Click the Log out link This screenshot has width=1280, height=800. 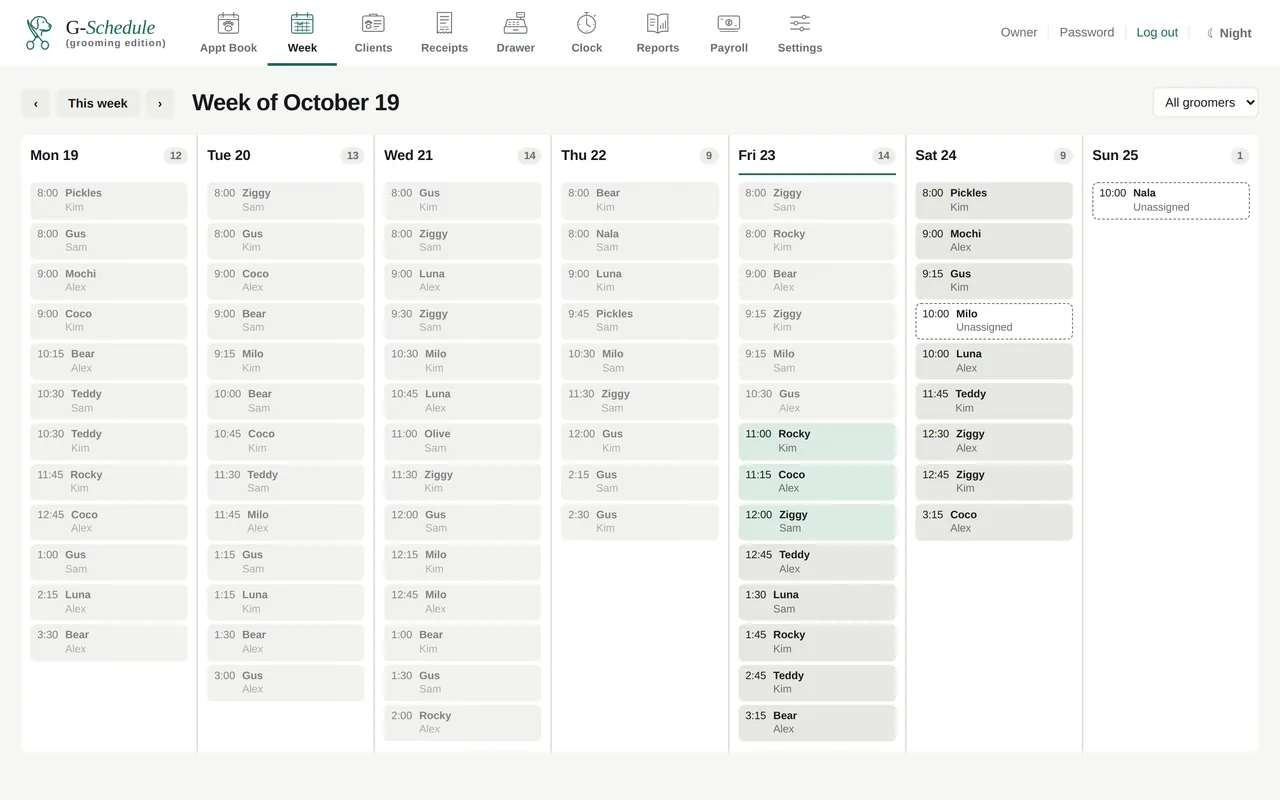(1157, 33)
